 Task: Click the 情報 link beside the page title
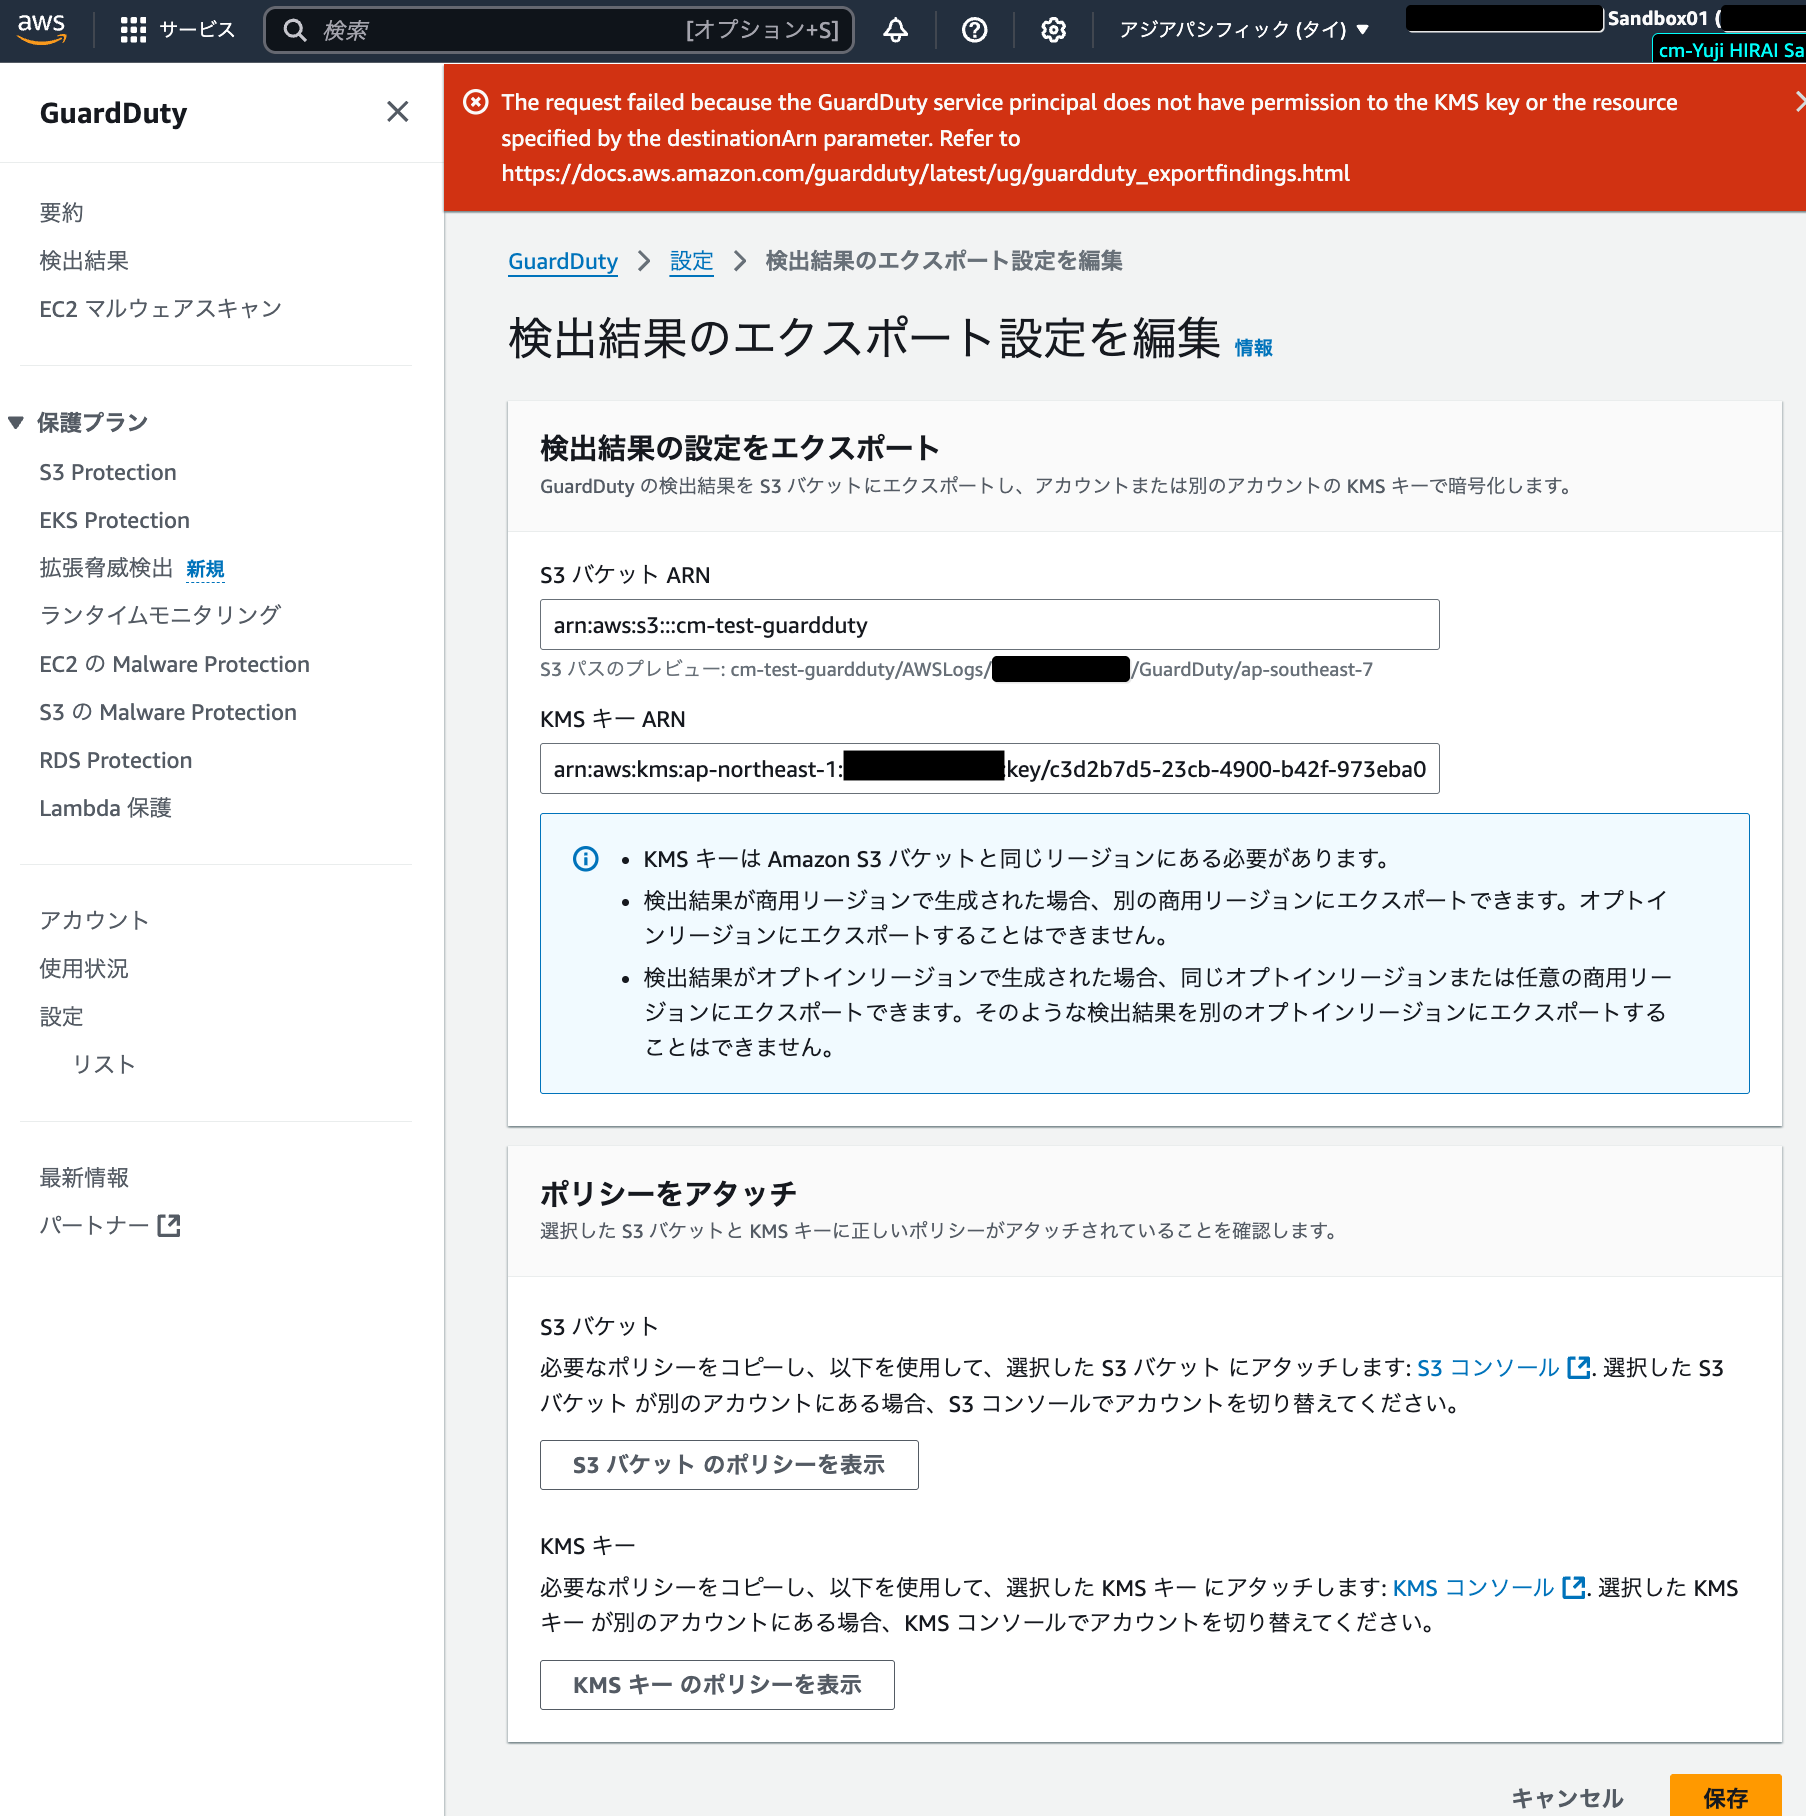pos(1253,347)
